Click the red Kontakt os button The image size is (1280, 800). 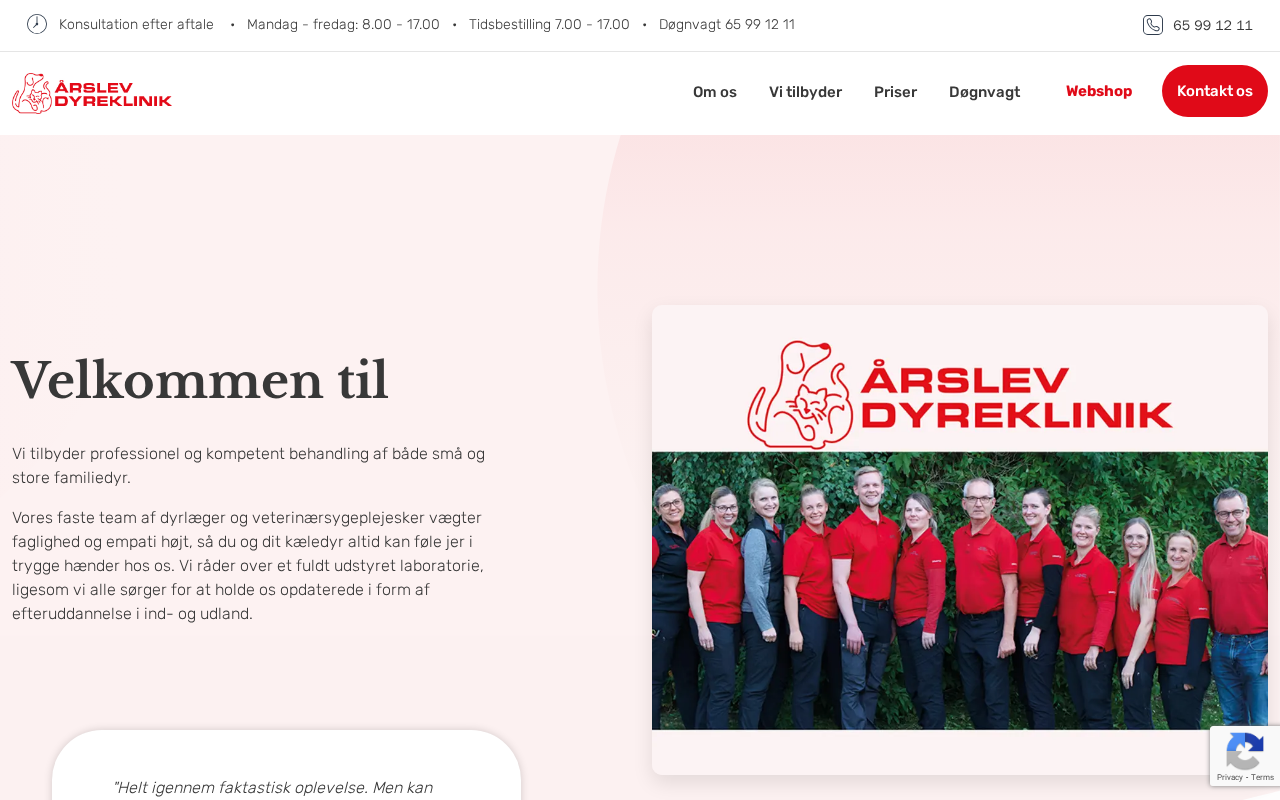click(x=1215, y=91)
